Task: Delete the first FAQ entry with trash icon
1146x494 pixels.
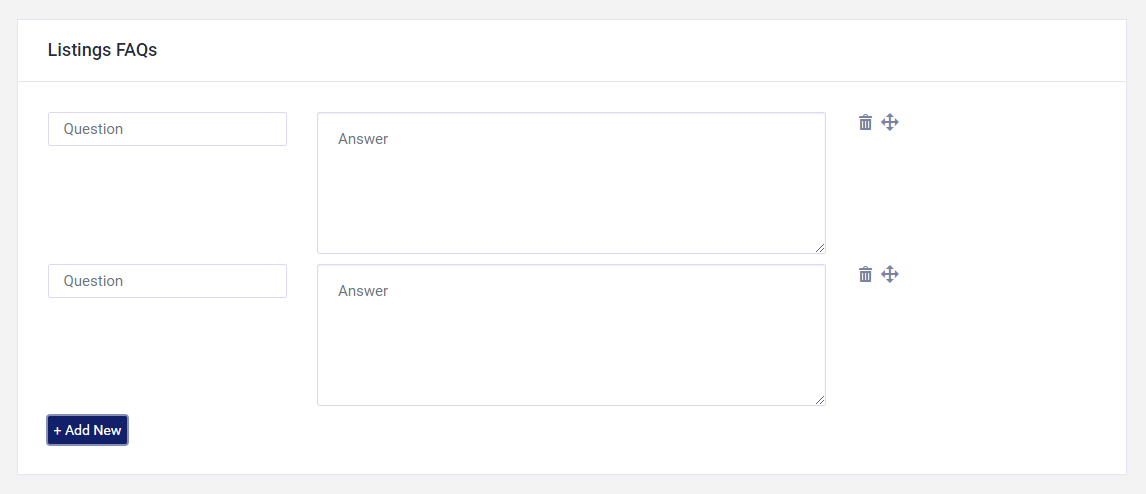Action: [866, 123]
